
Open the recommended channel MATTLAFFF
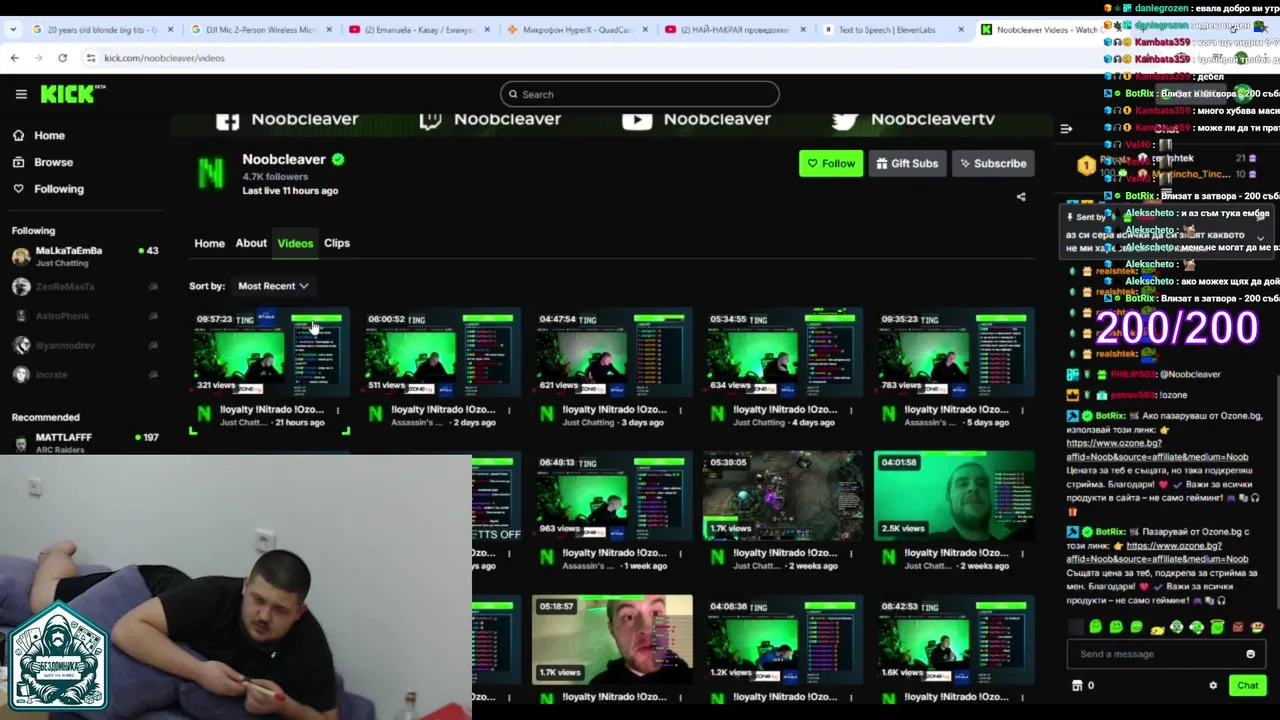84,443
